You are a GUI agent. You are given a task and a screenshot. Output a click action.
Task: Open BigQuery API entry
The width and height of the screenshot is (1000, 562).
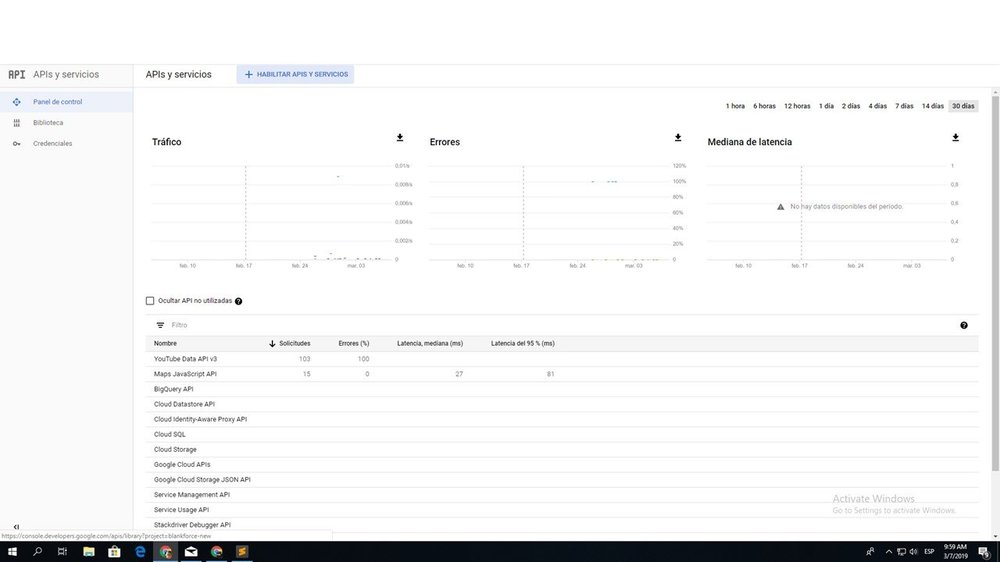pyautogui.click(x=173, y=389)
